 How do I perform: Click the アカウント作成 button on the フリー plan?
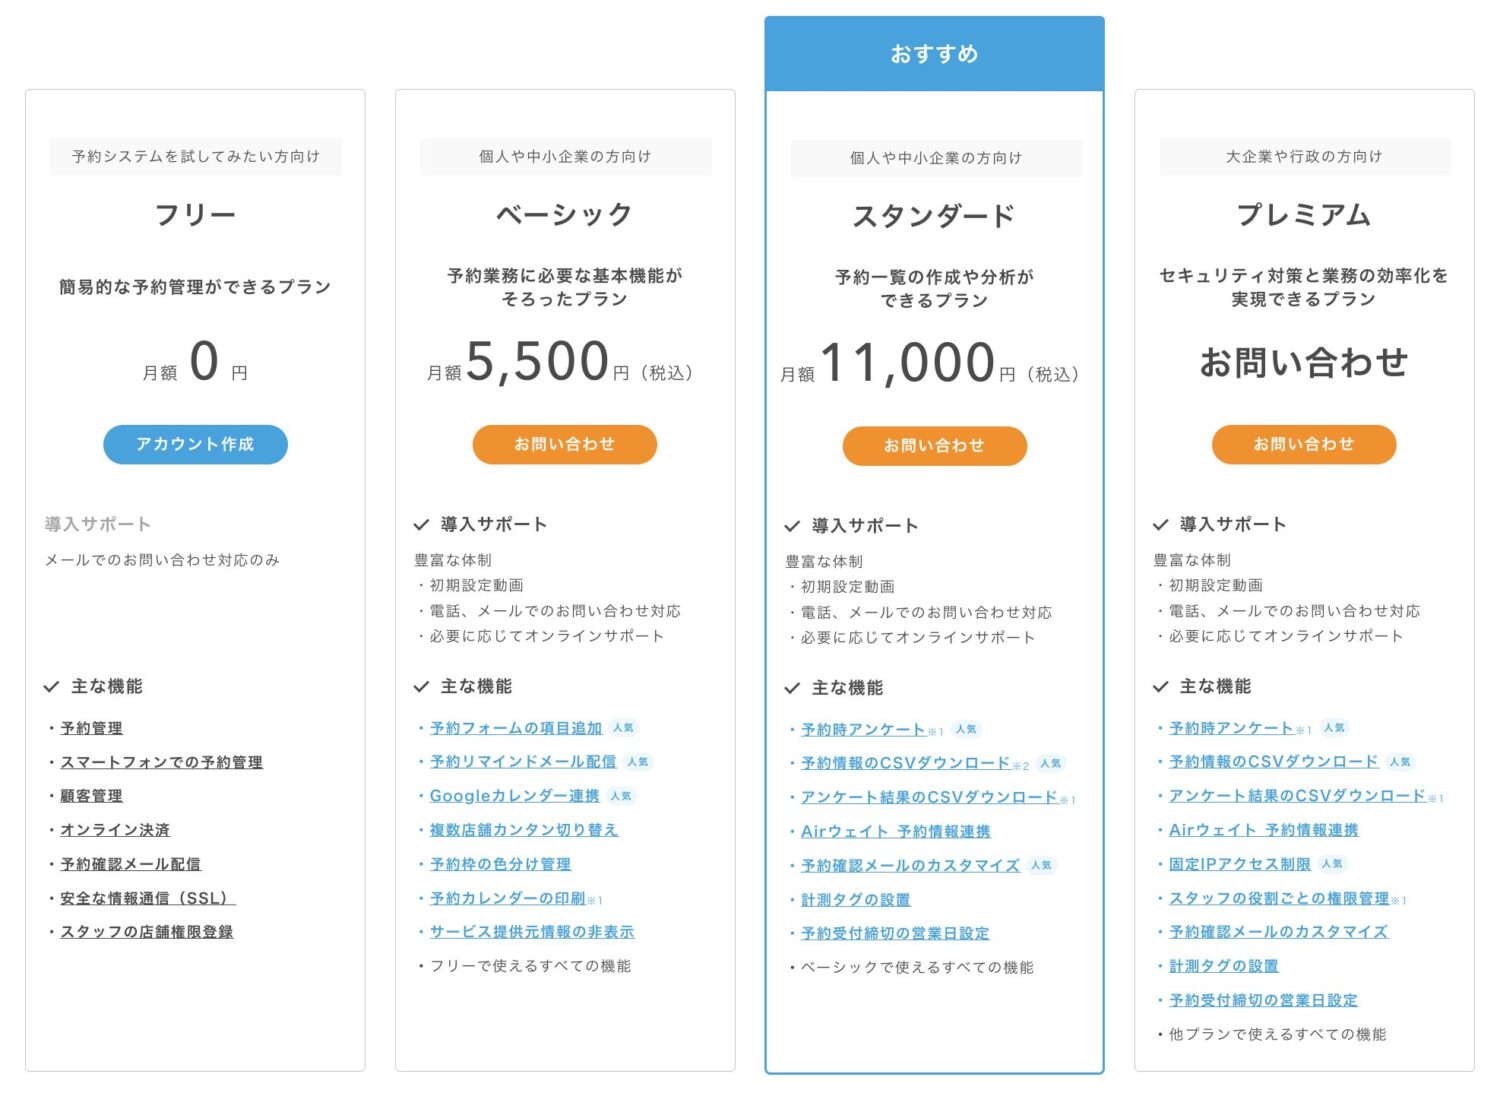[x=194, y=444]
